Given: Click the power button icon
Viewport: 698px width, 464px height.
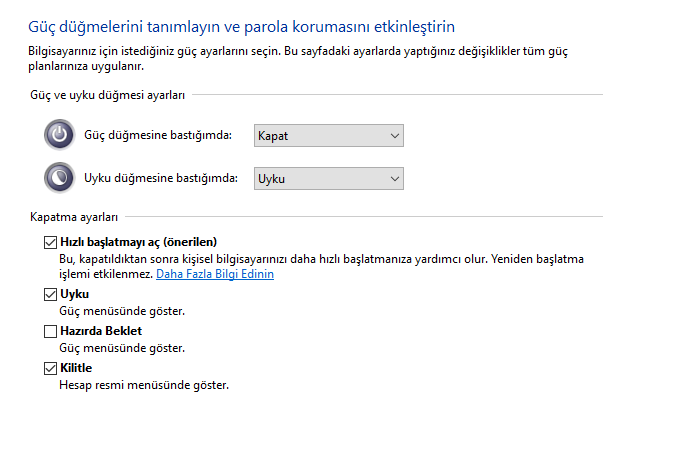Looking at the screenshot, I should tap(59, 135).
